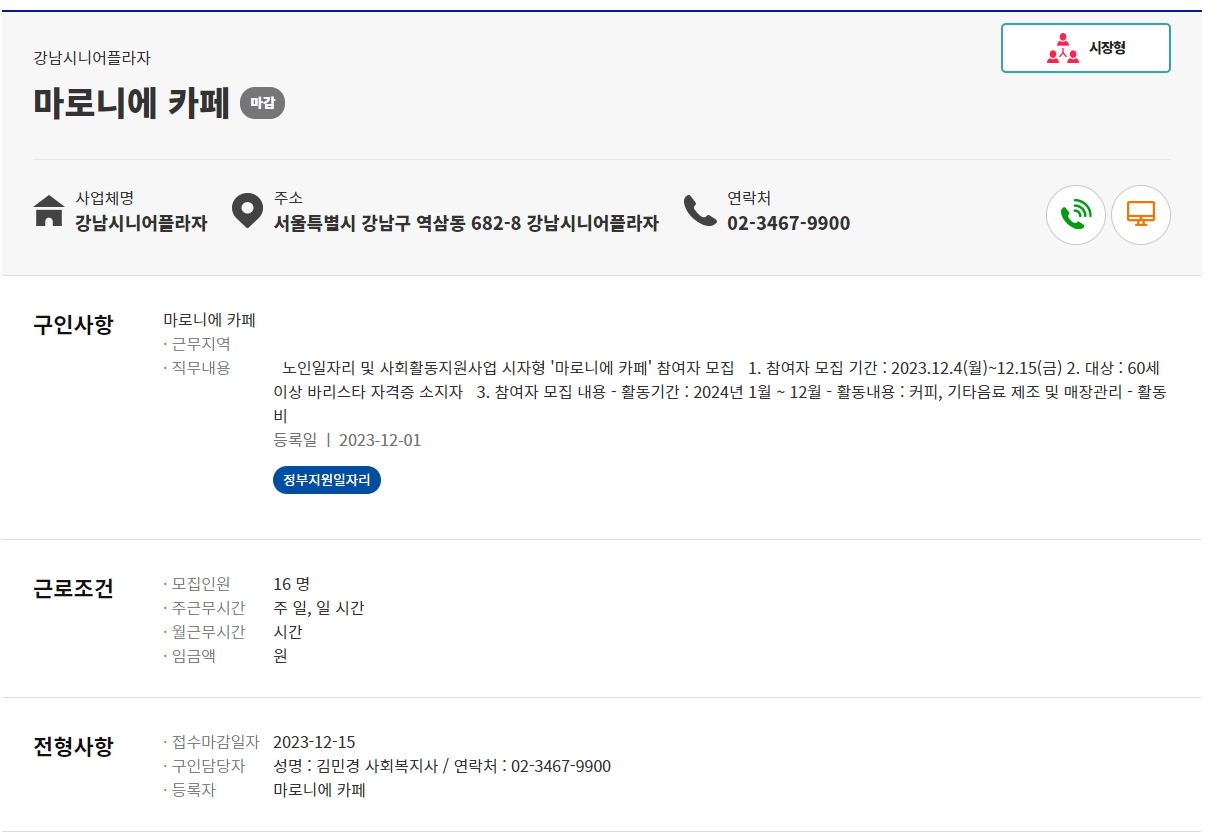Select the location pin icon next to 주소

pyautogui.click(x=247, y=211)
